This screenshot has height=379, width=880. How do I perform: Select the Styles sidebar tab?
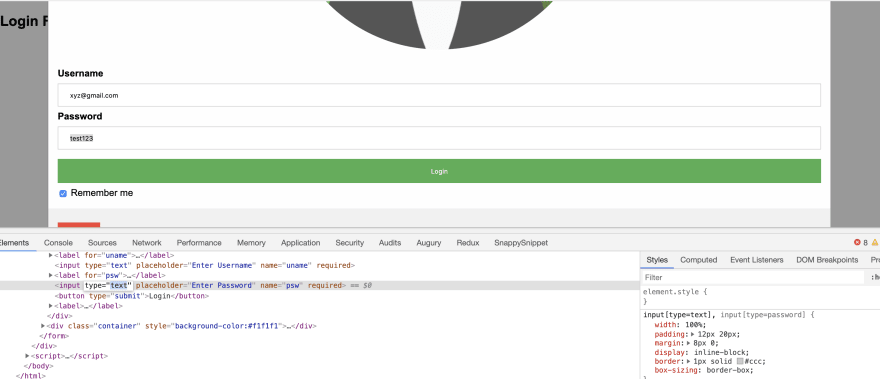coord(657,260)
